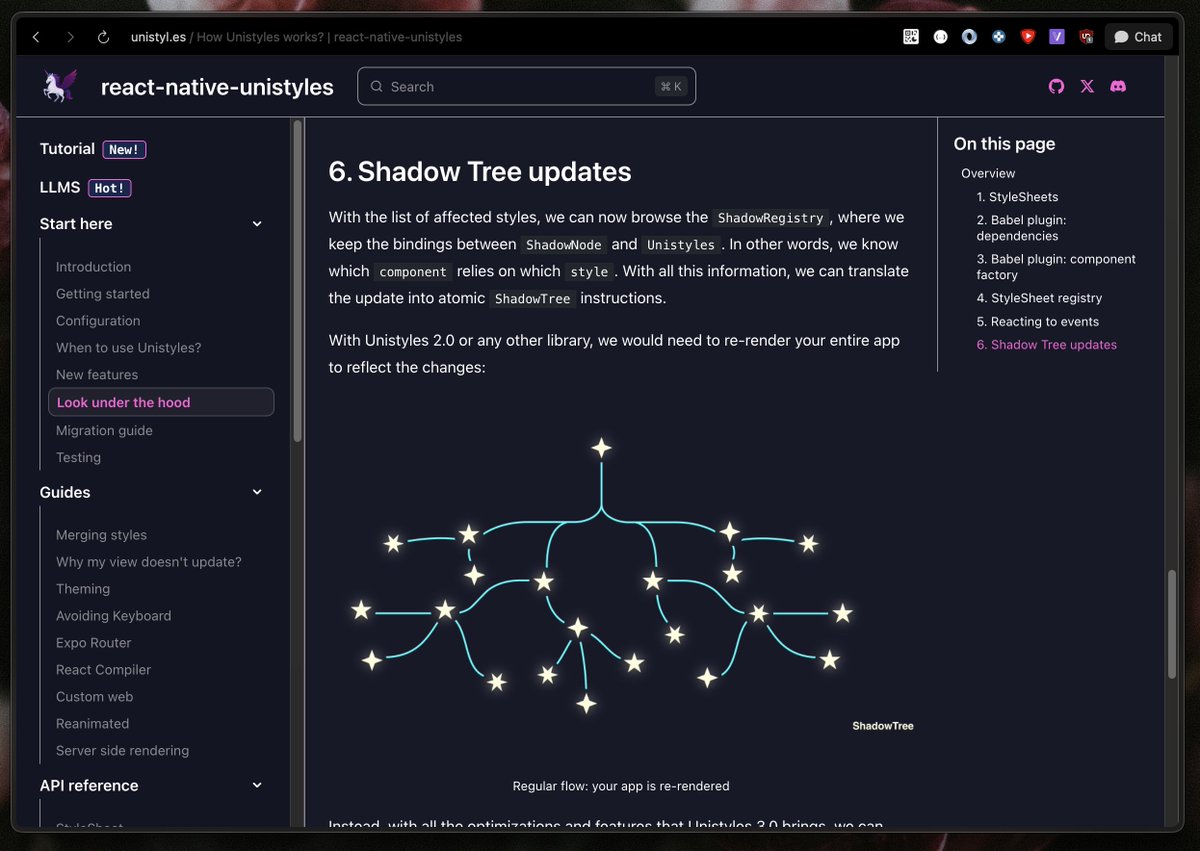Open the Avoiding Keyboard guide
Viewport: 1200px width, 851px height.
click(113, 616)
